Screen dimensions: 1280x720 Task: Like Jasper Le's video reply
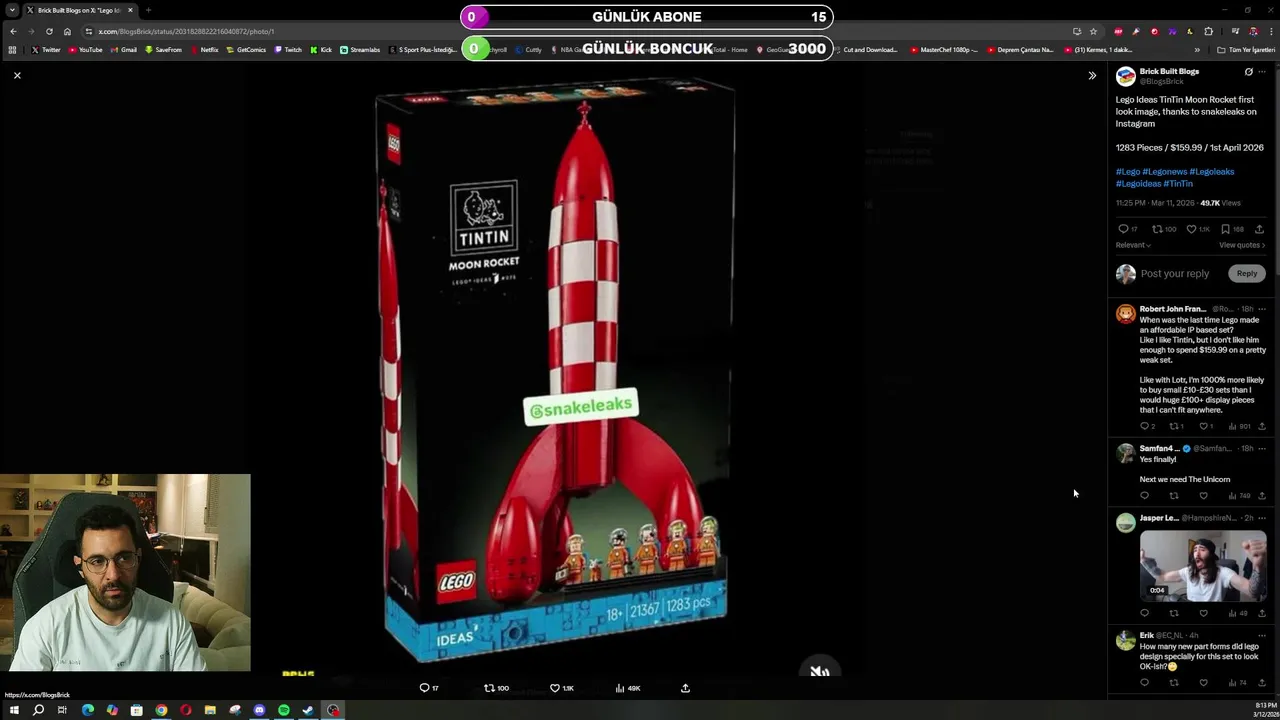point(1203,613)
